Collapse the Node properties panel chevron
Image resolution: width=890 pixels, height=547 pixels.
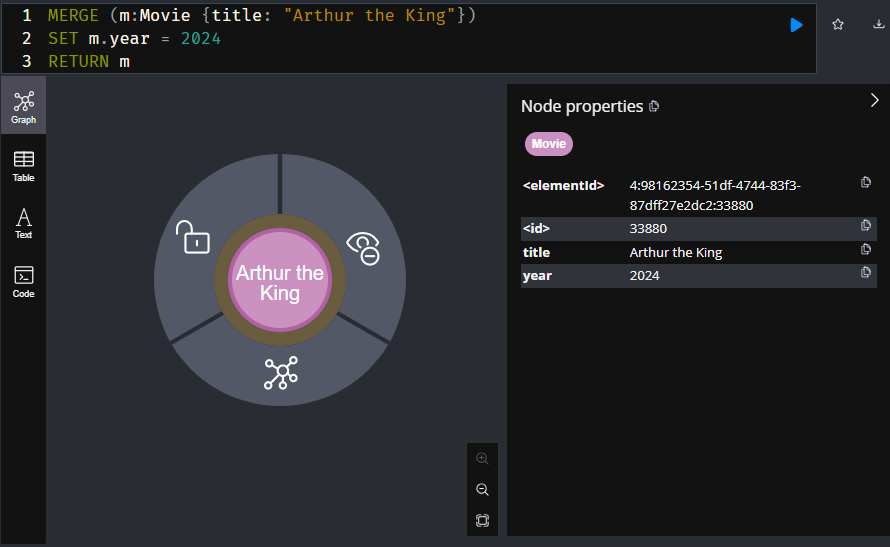[875, 100]
